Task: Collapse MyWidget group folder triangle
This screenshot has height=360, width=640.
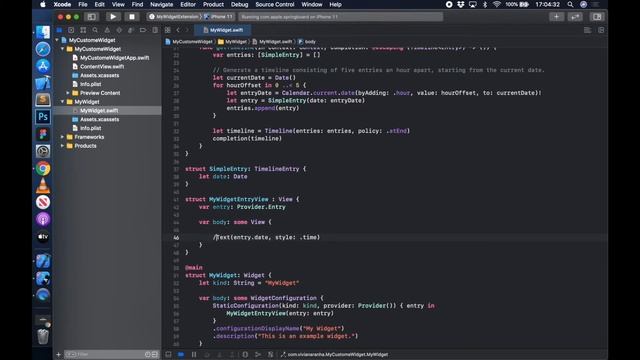Action: [x=62, y=102]
